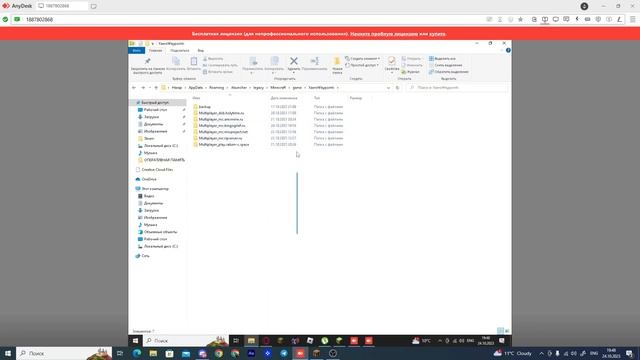Sort by Дата изменения column header
Viewport: 640px width, 360px height.
pos(284,98)
